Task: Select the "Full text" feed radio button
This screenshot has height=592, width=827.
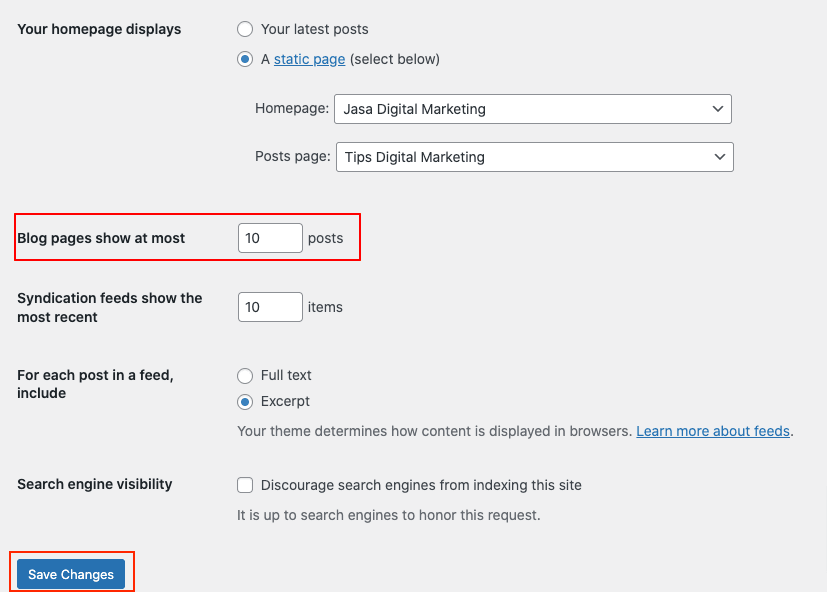Action: (x=245, y=375)
